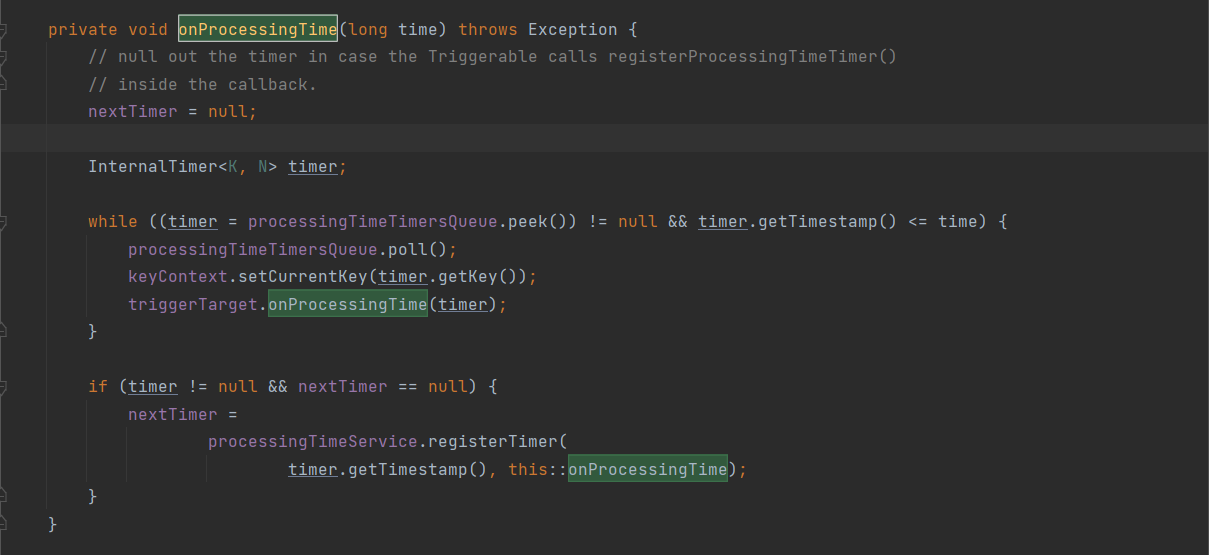1209x555 pixels.
Task: Click the 'long' parameter type keyword
Action: 368,29
